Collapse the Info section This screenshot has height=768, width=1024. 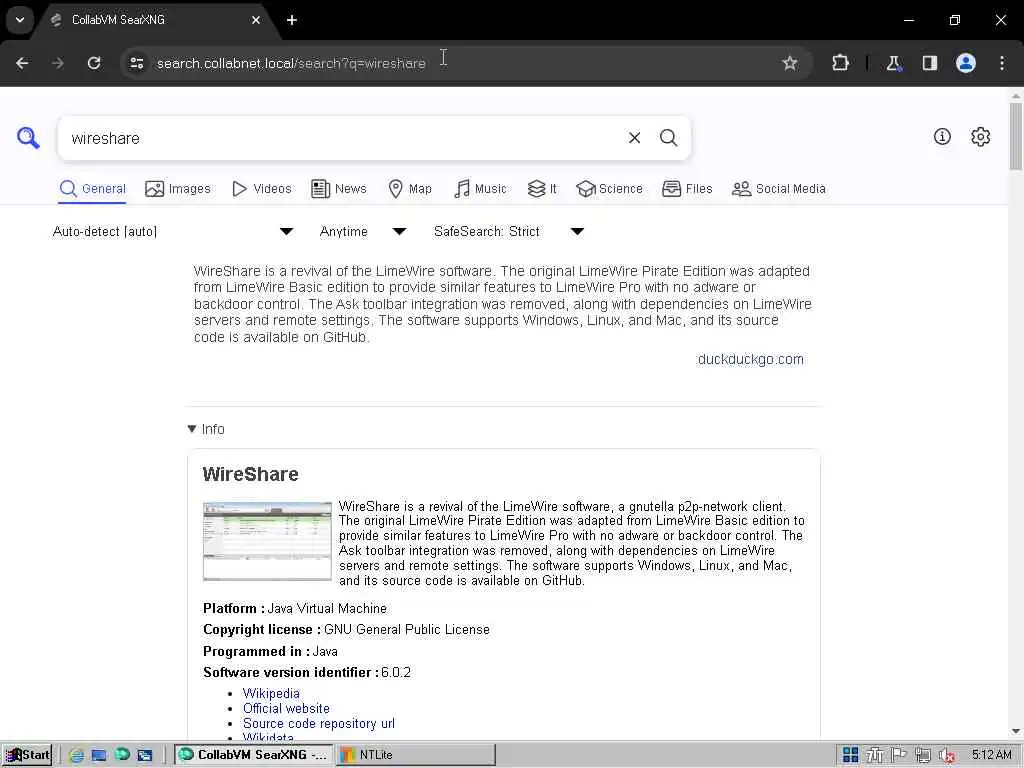point(206,429)
